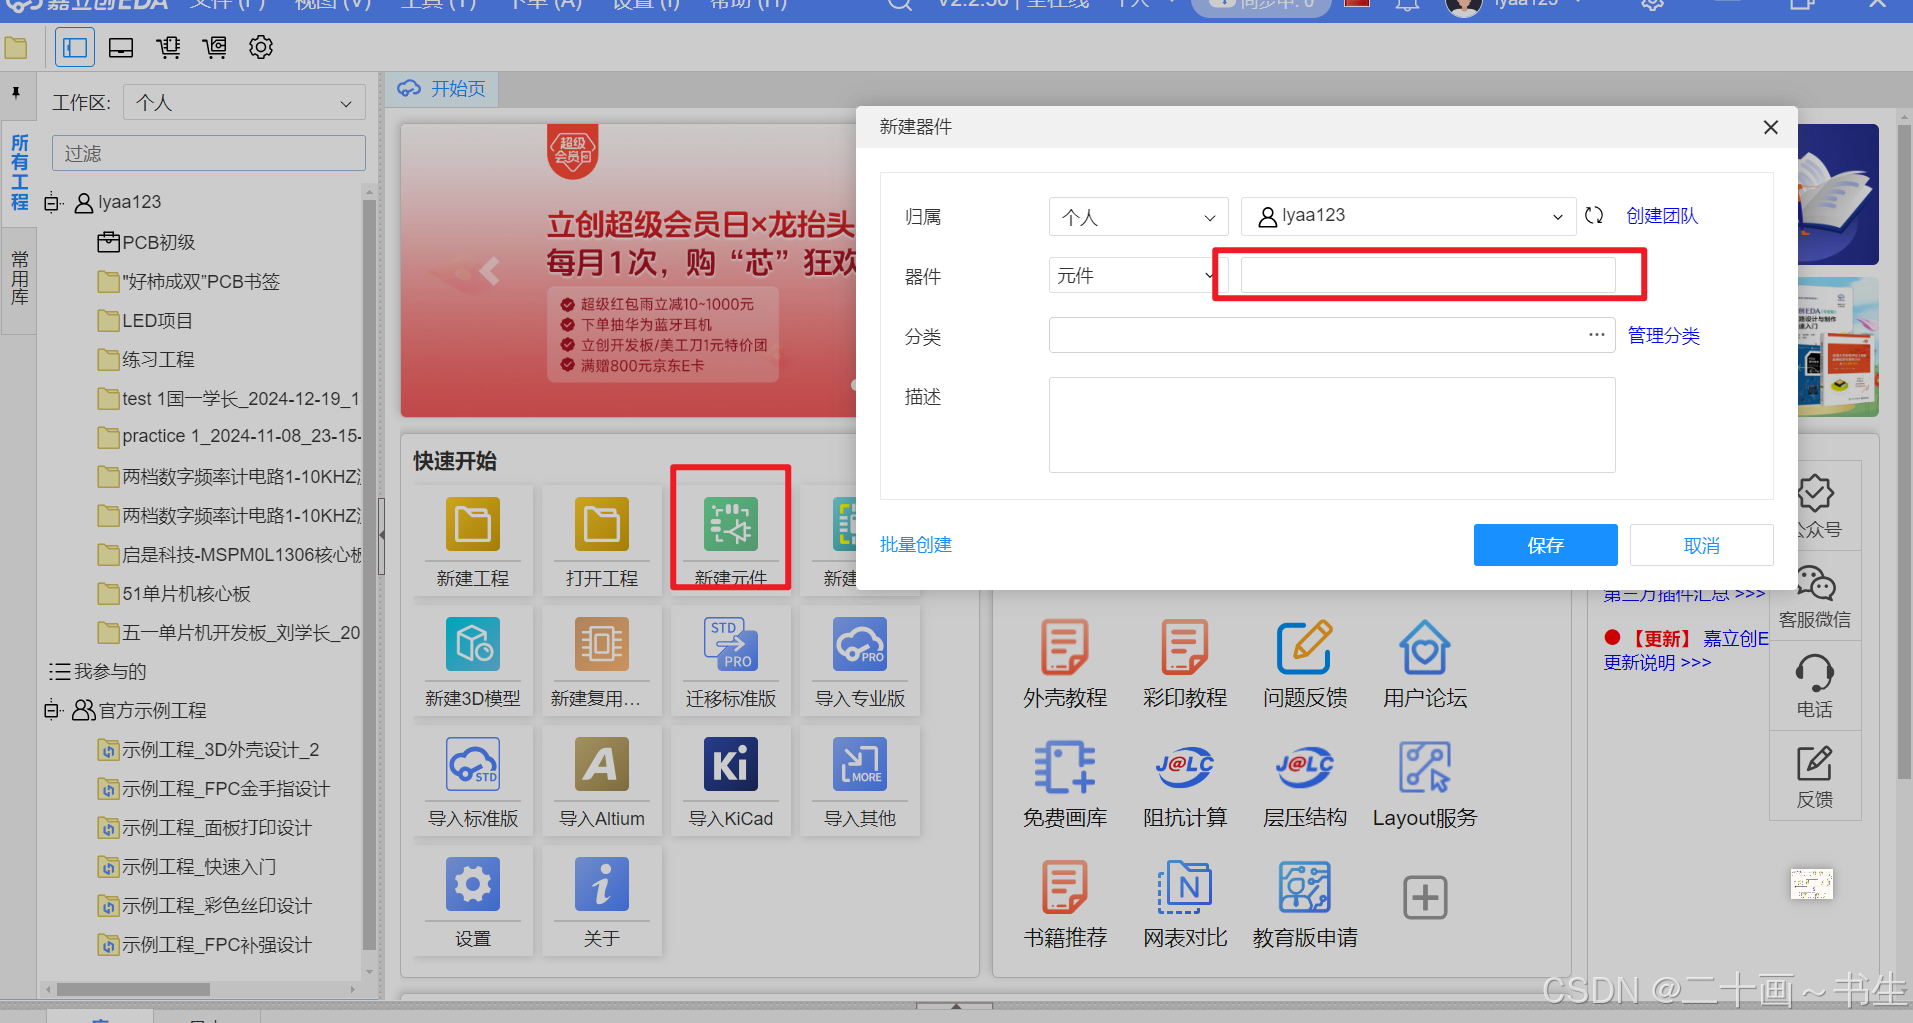Click the 导入KiCad icon
Screen dimensions: 1913x1023
coord(731,764)
